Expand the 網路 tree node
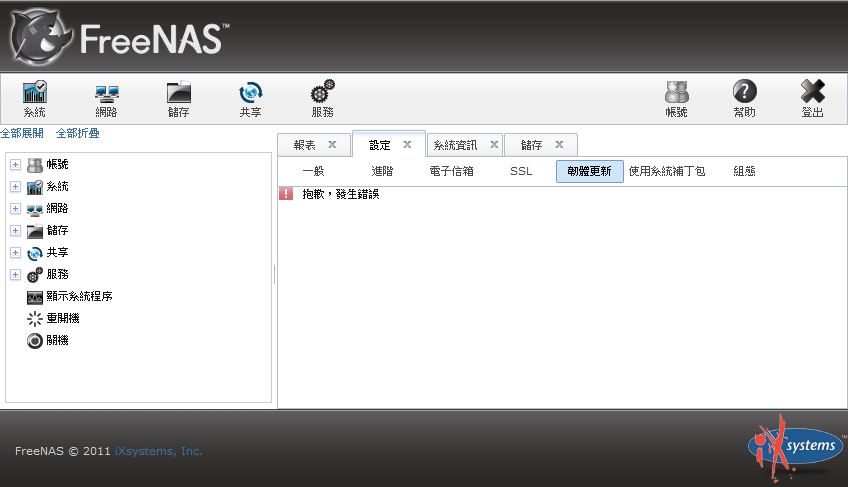This screenshot has height=487, width=848. tap(15, 209)
